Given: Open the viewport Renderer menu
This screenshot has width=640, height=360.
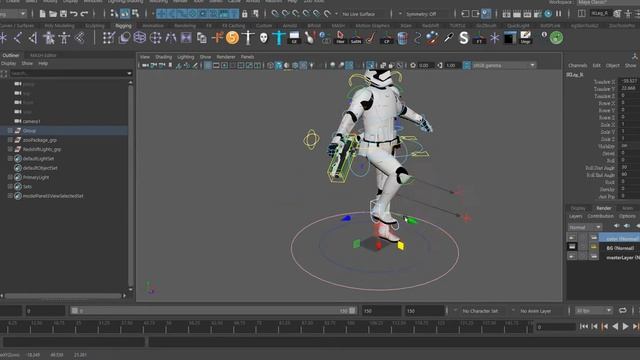Looking at the screenshot, I should (226, 57).
